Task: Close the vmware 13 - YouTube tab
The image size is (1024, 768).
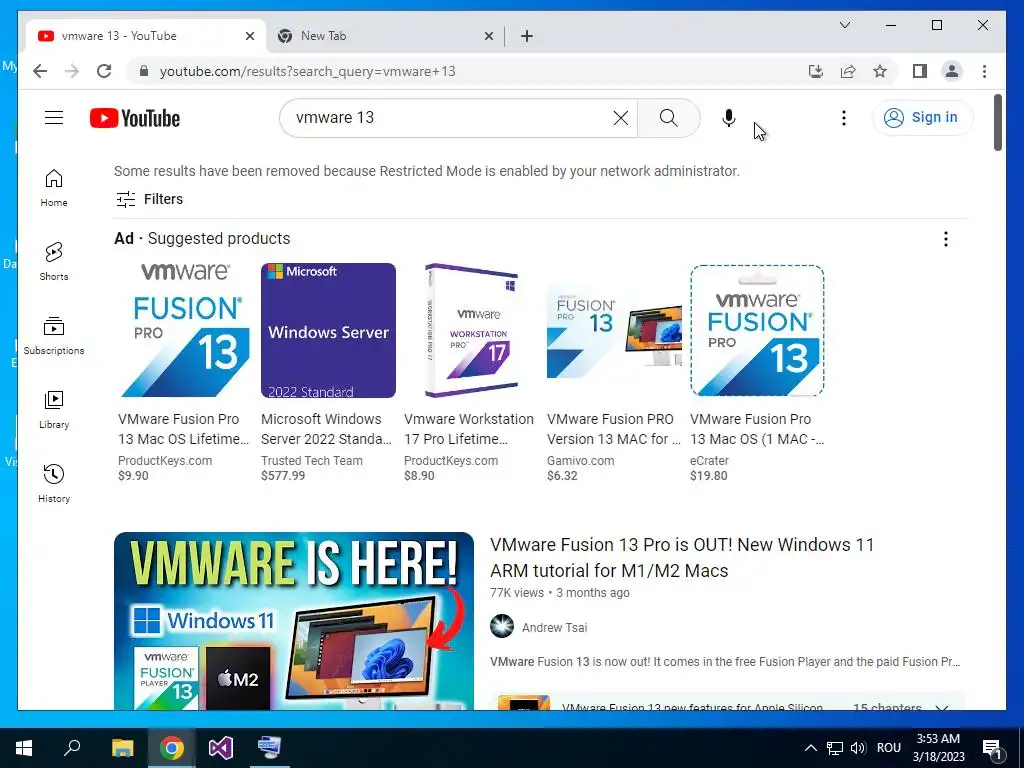Action: tap(249, 36)
